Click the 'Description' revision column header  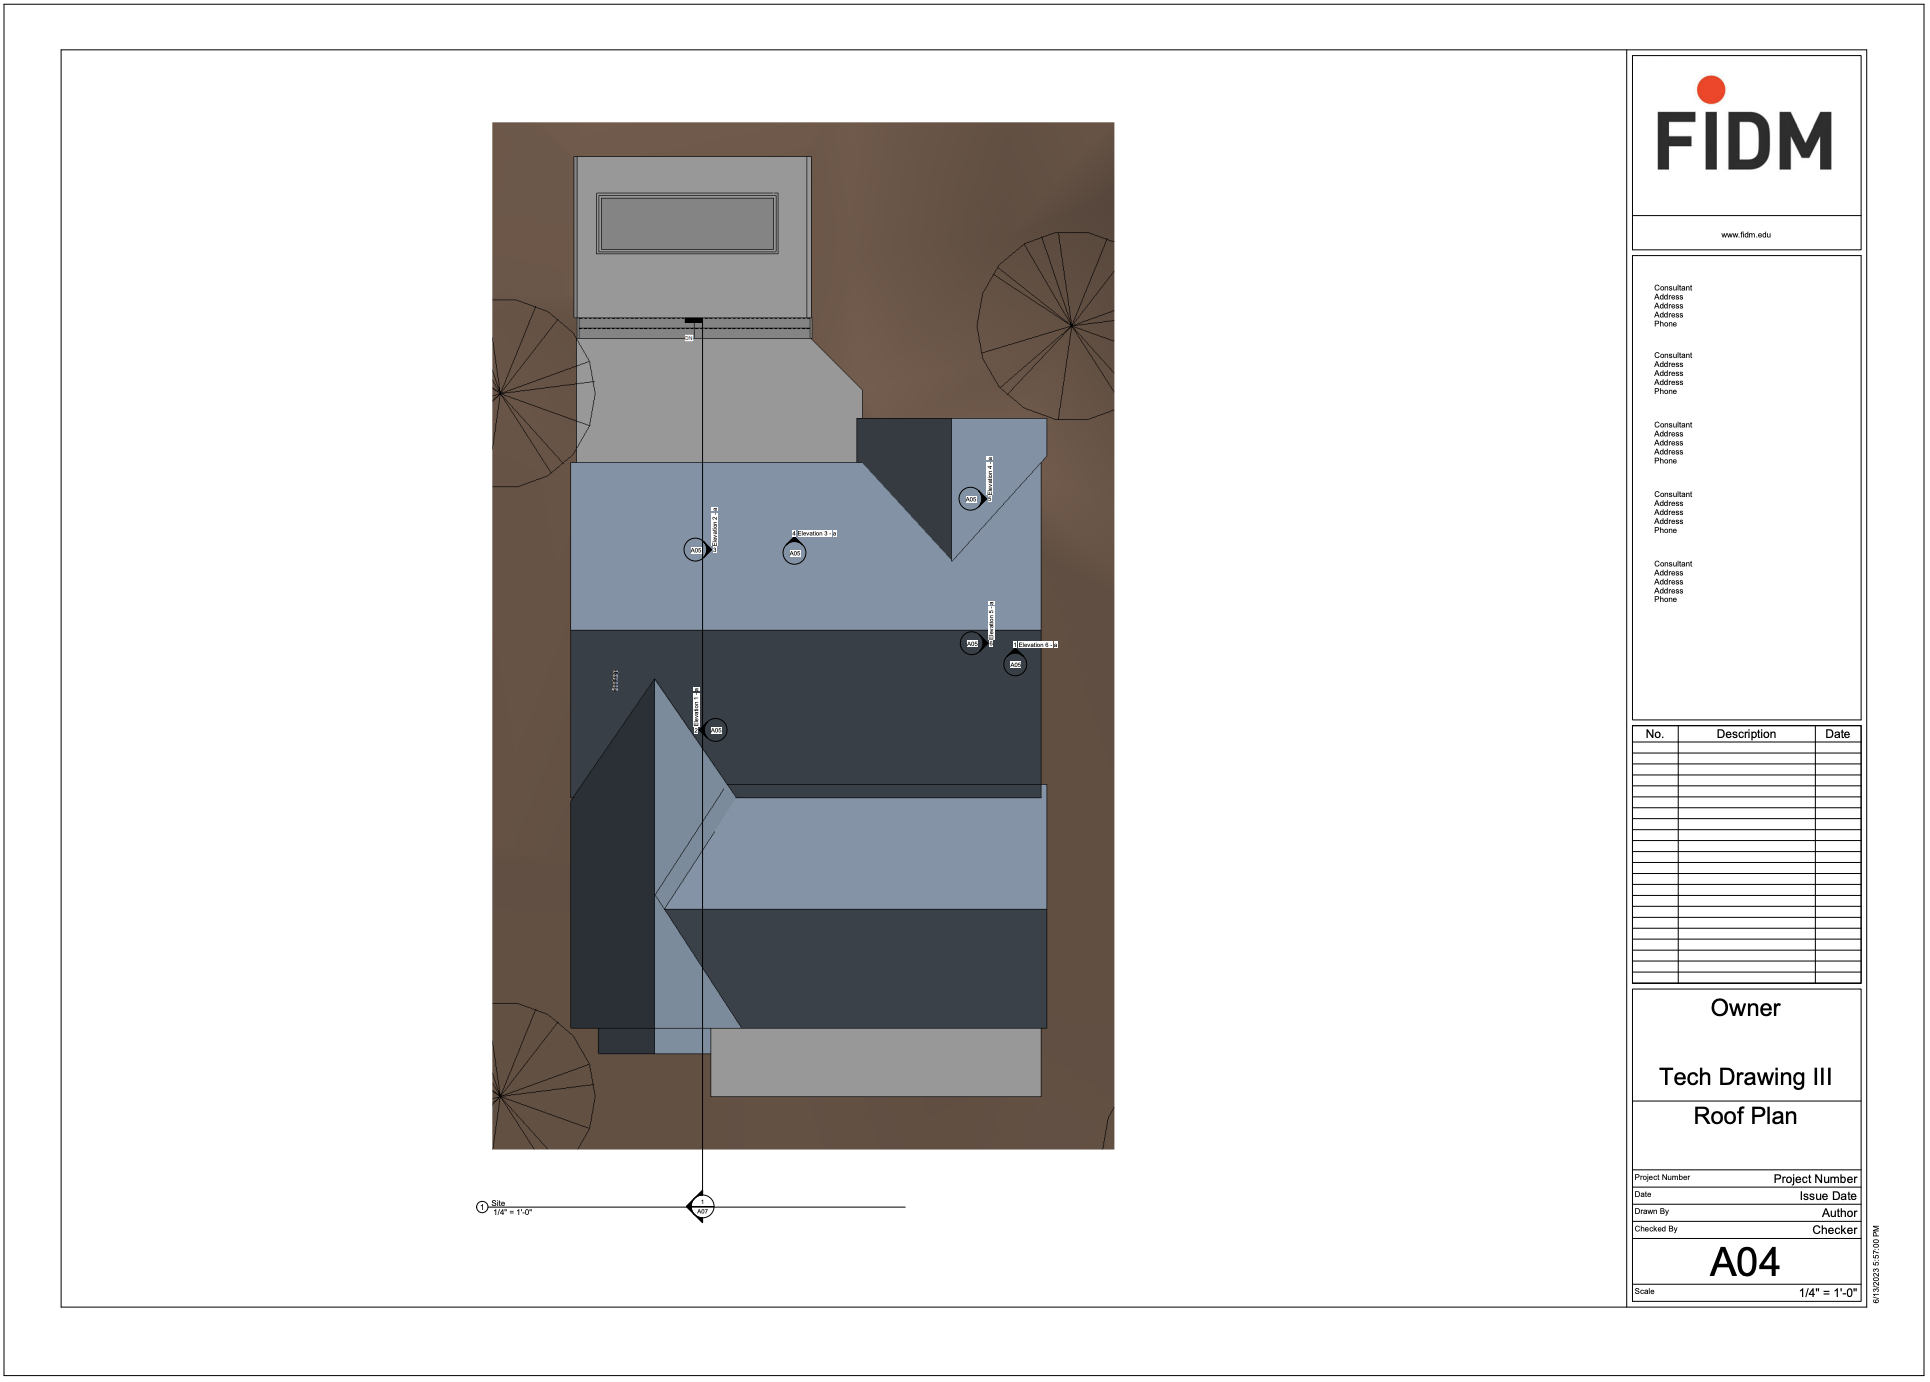pos(1747,734)
